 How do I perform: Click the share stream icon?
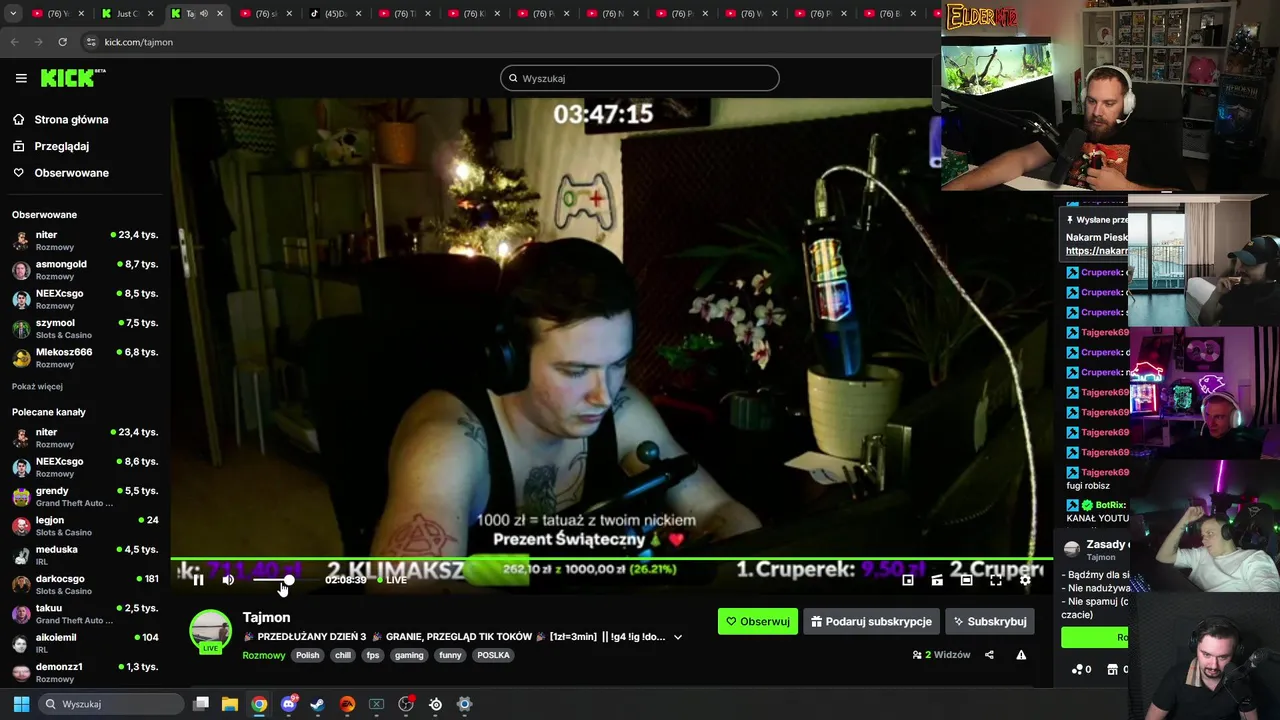(989, 655)
